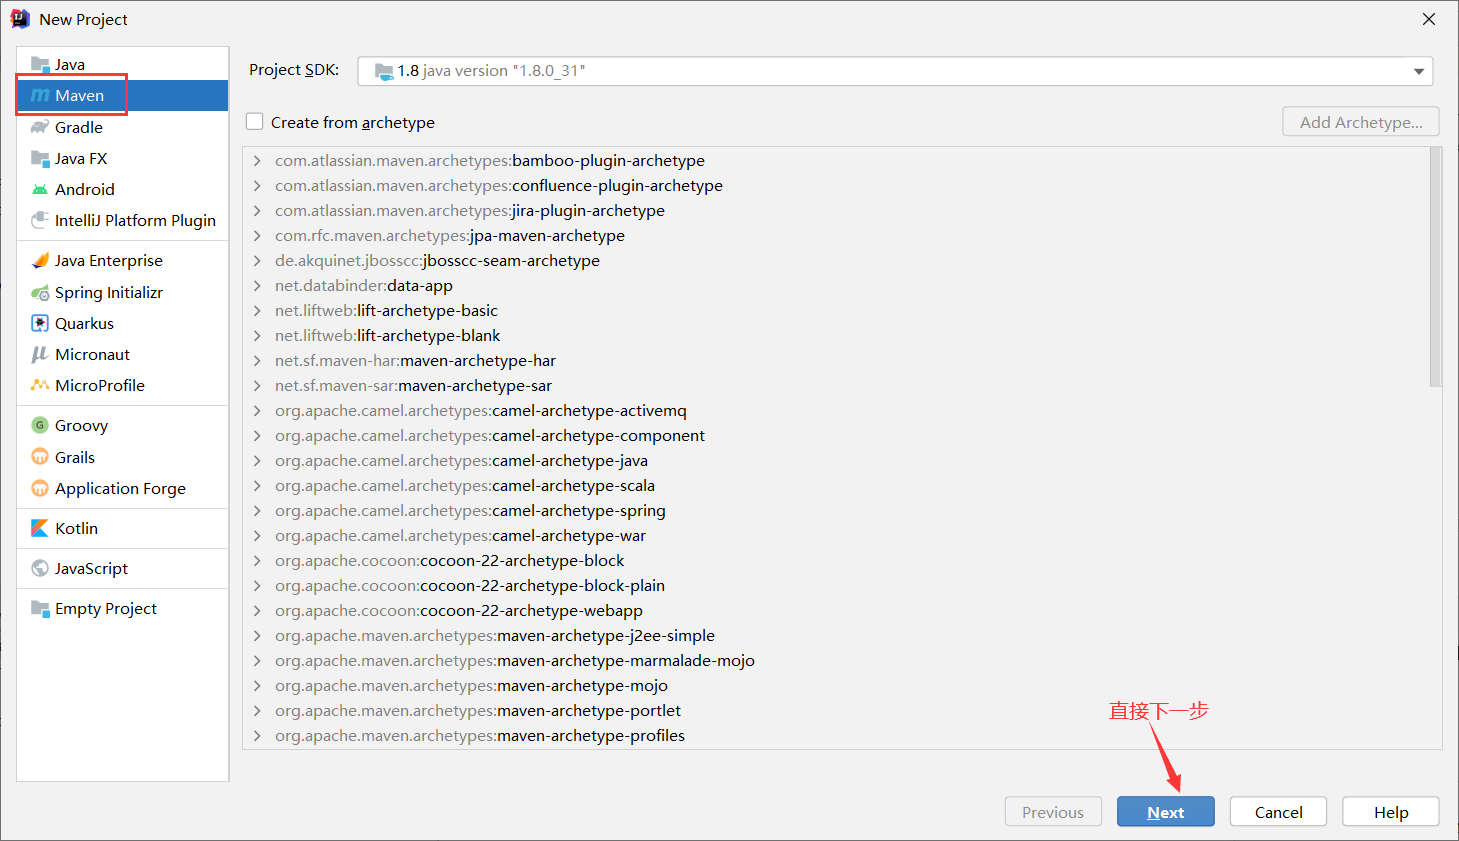Click the Add Archetype... button
Image resolution: width=1459 pixels, height=841 pixels.
coord(1360,122)
